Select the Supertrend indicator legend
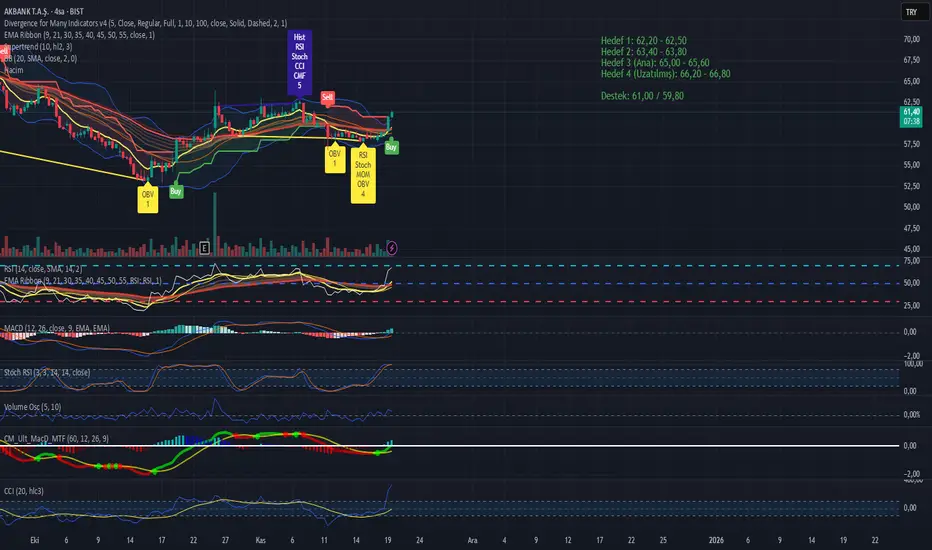The image size is (932, 550). (38, 47)
